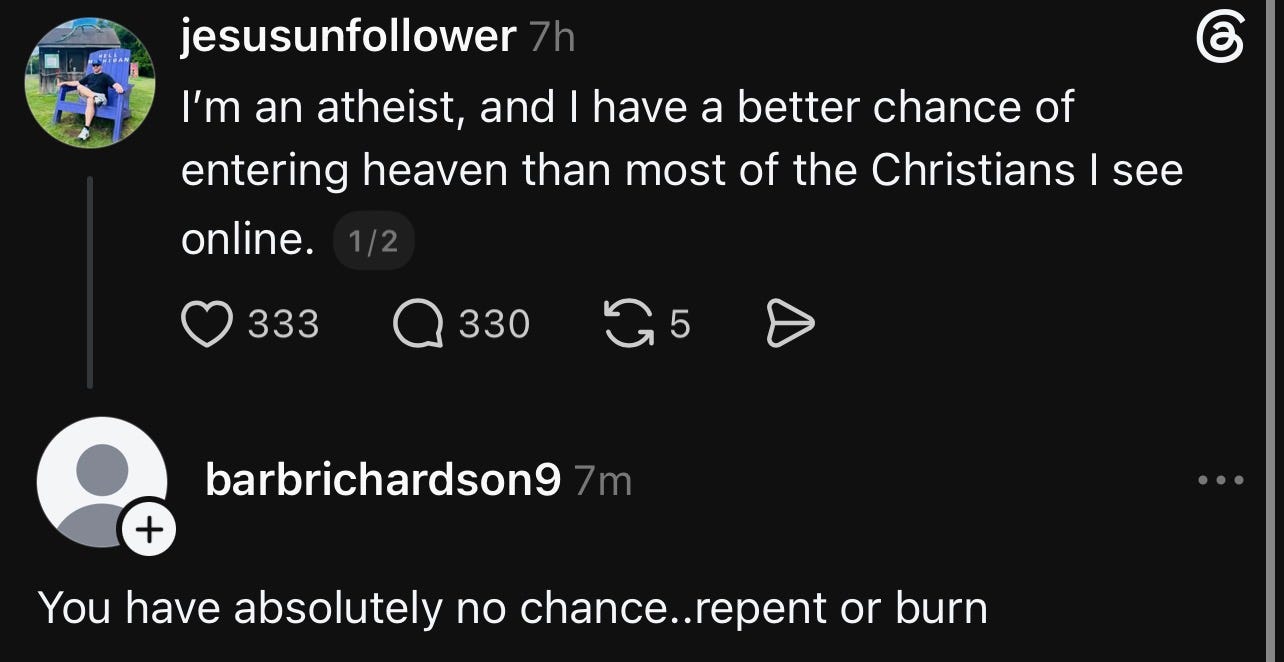Open the 7m timestamp on the reply
This screenshot has height=662, width=1284.
pyautogui.click(x=603, y=482)
